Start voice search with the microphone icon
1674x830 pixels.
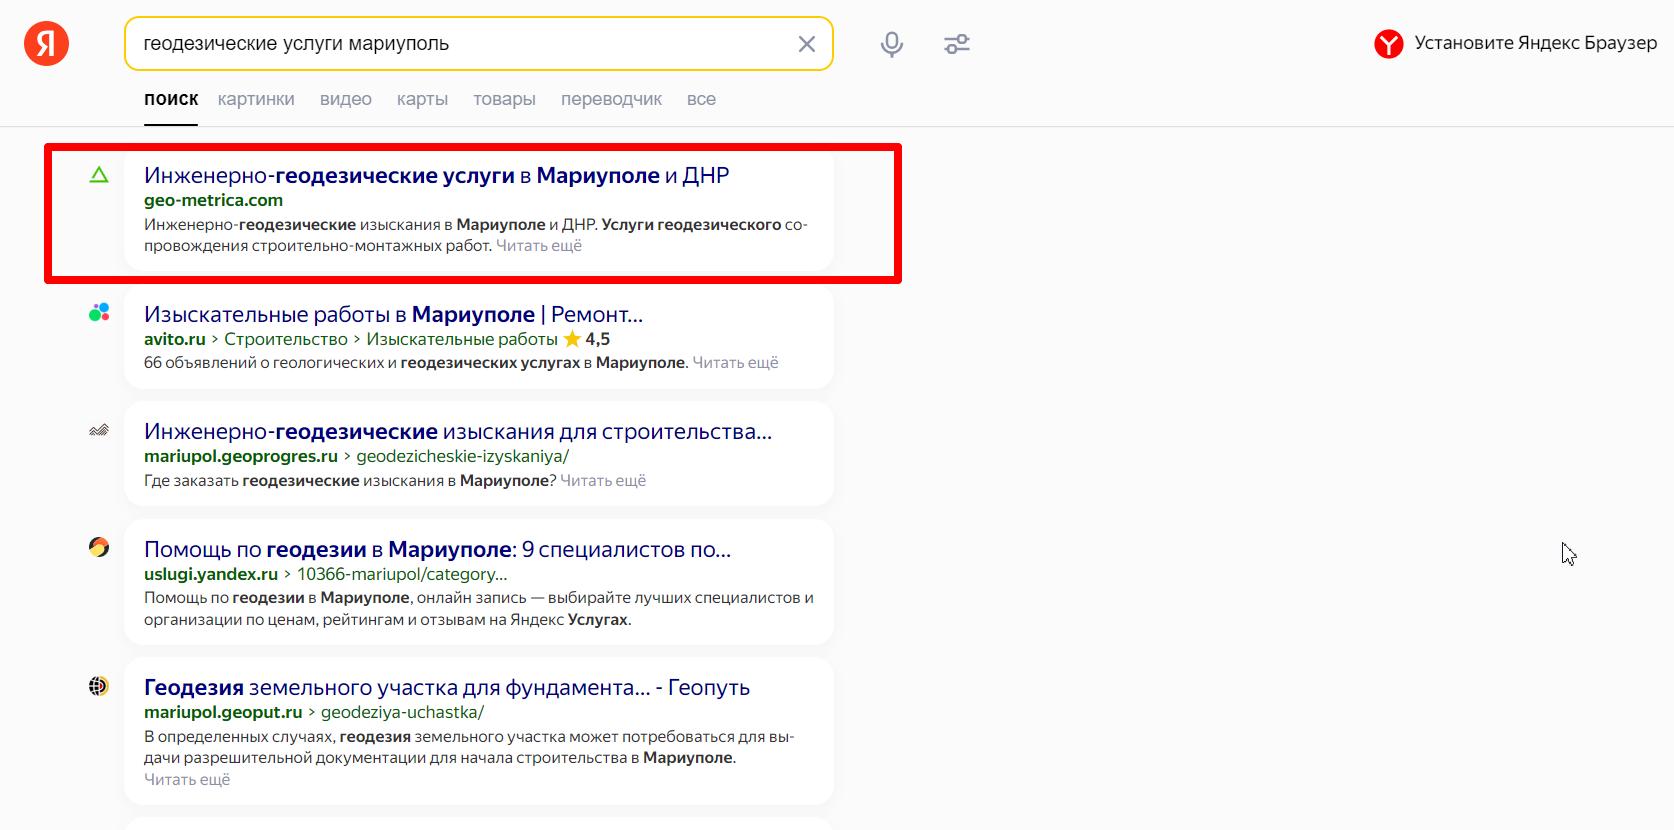tap(892, 44)
